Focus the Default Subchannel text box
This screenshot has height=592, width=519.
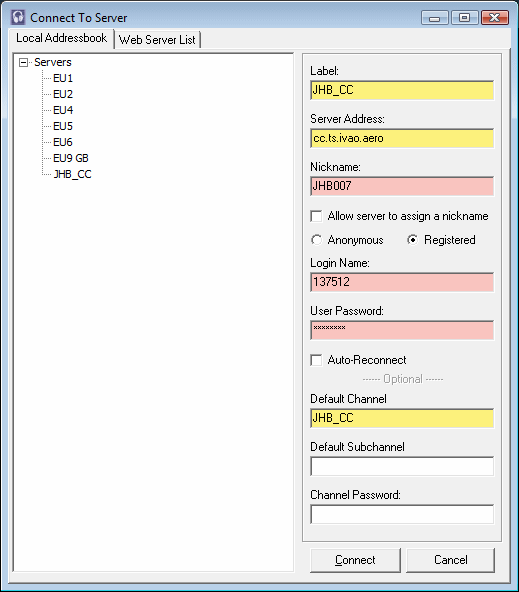[x=402, y=467]
